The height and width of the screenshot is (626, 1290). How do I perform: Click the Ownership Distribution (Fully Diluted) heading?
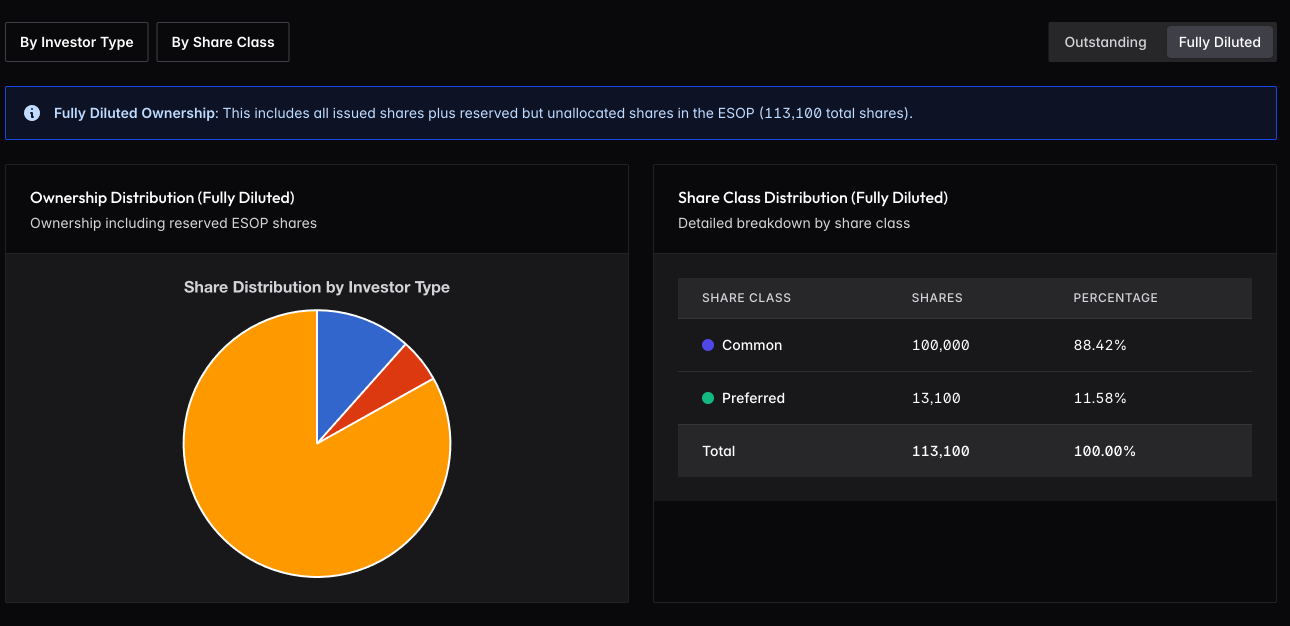[x=162, y=198]
